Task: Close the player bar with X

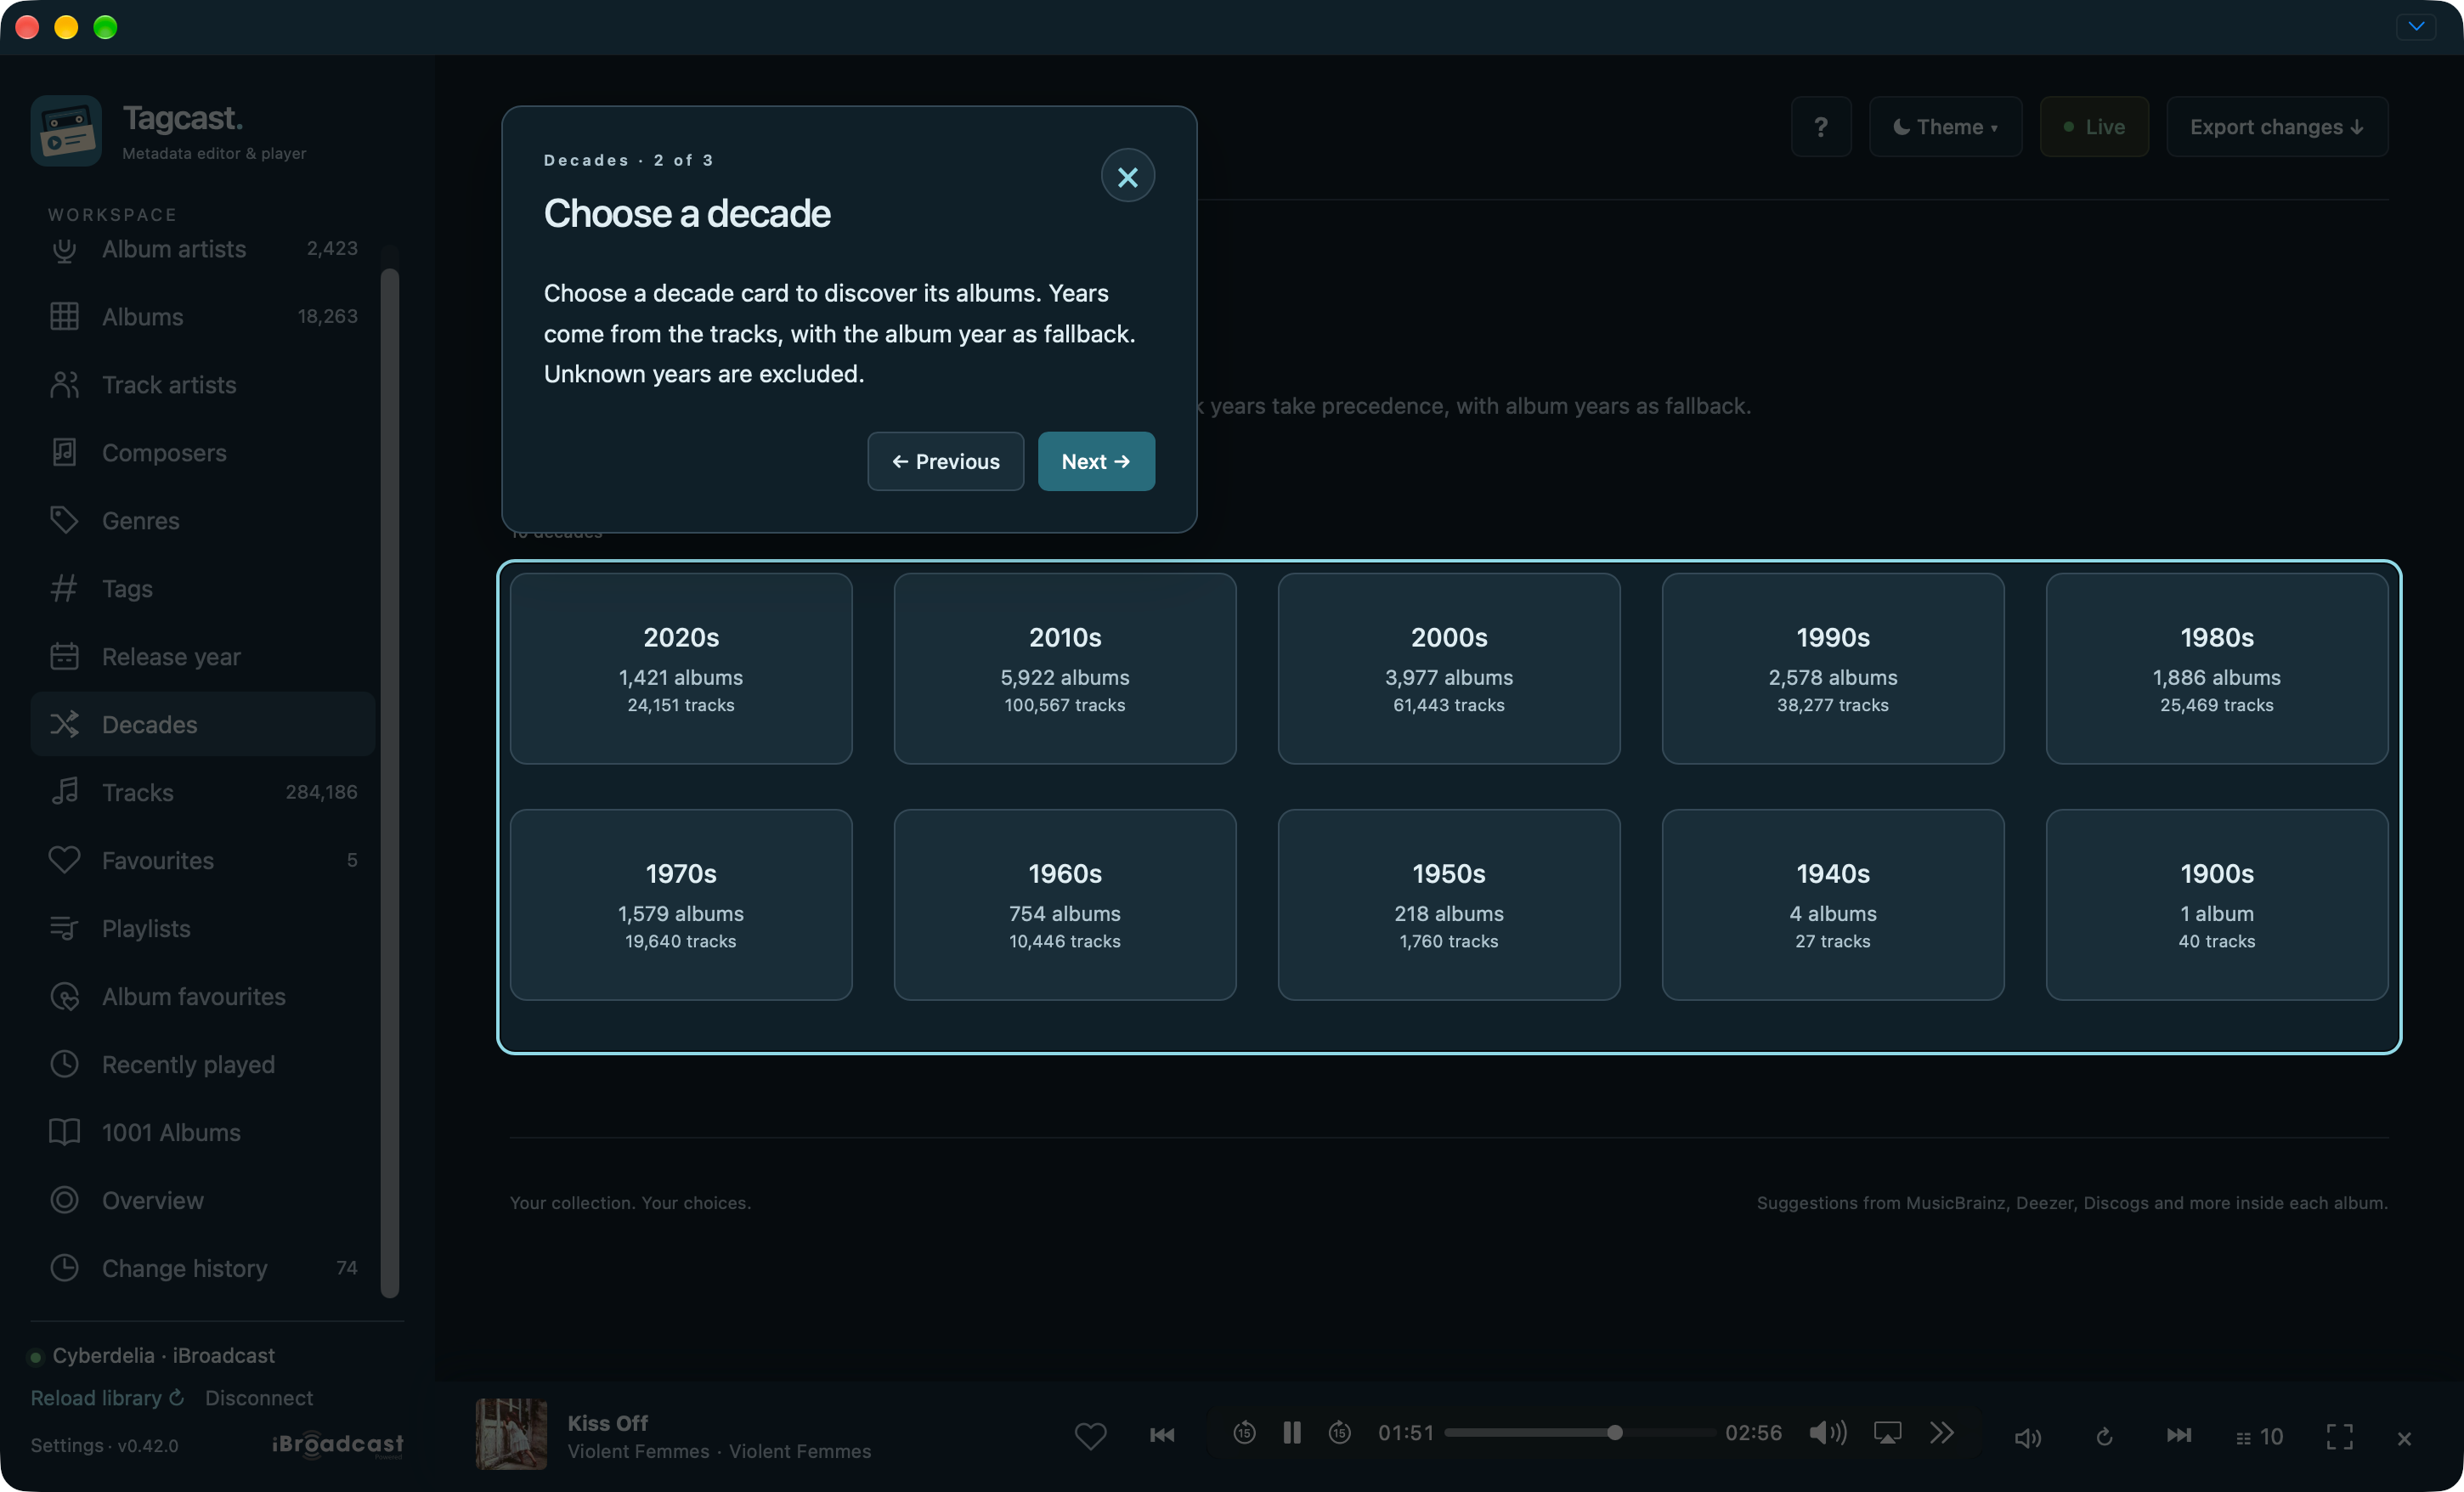Action: coord(2405,1439)
